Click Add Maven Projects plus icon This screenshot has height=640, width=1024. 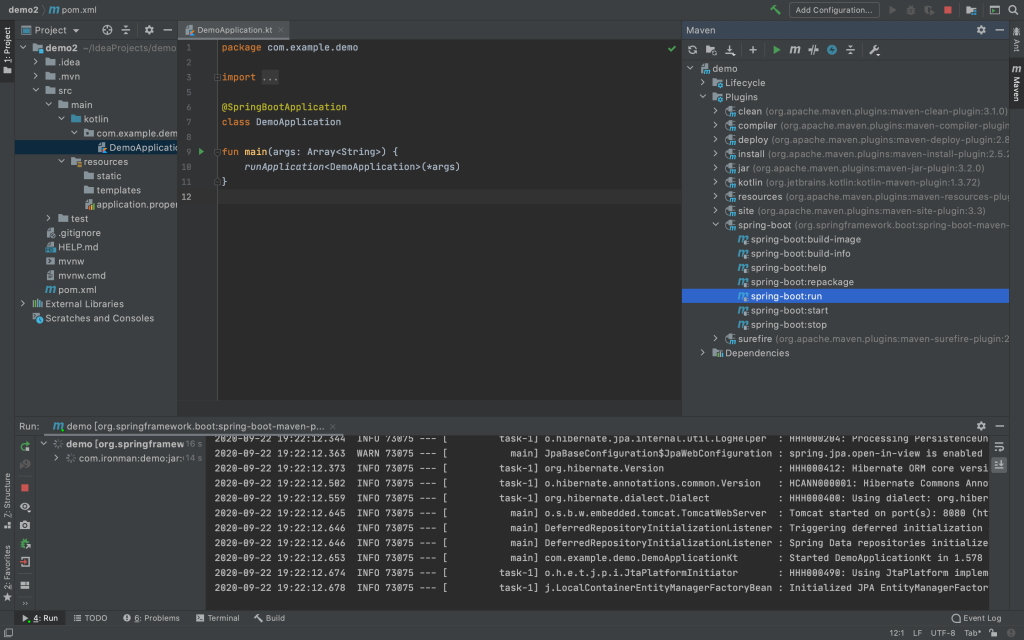[752, 50]
